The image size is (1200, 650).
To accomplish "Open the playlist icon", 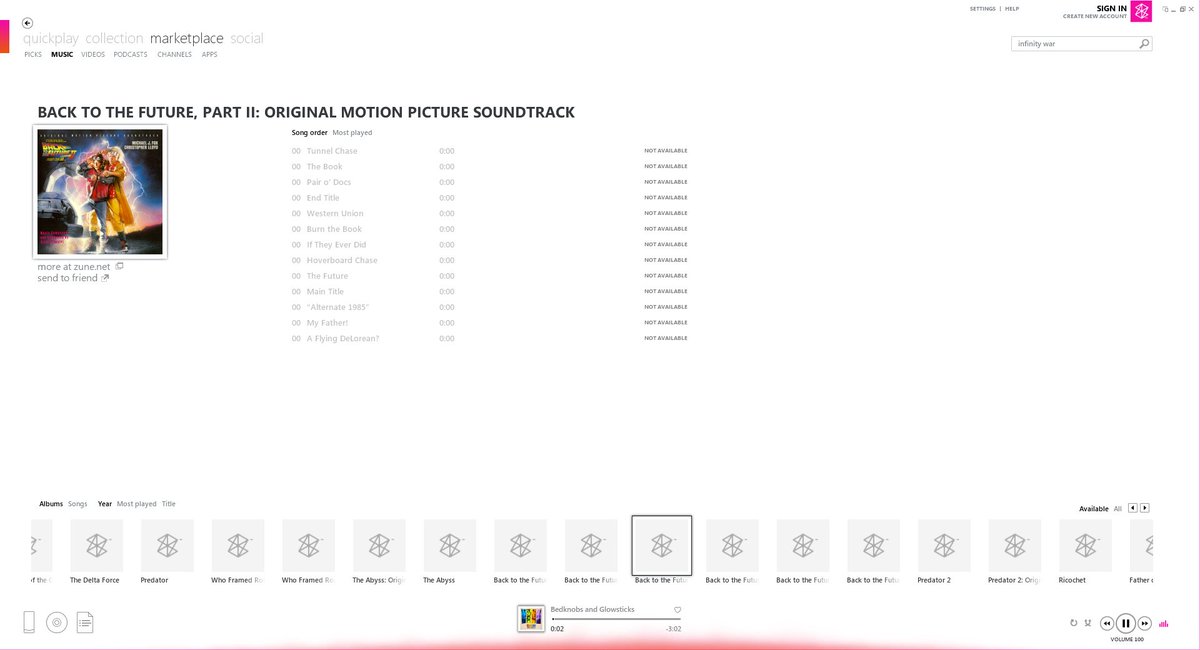I will [85, 622].
